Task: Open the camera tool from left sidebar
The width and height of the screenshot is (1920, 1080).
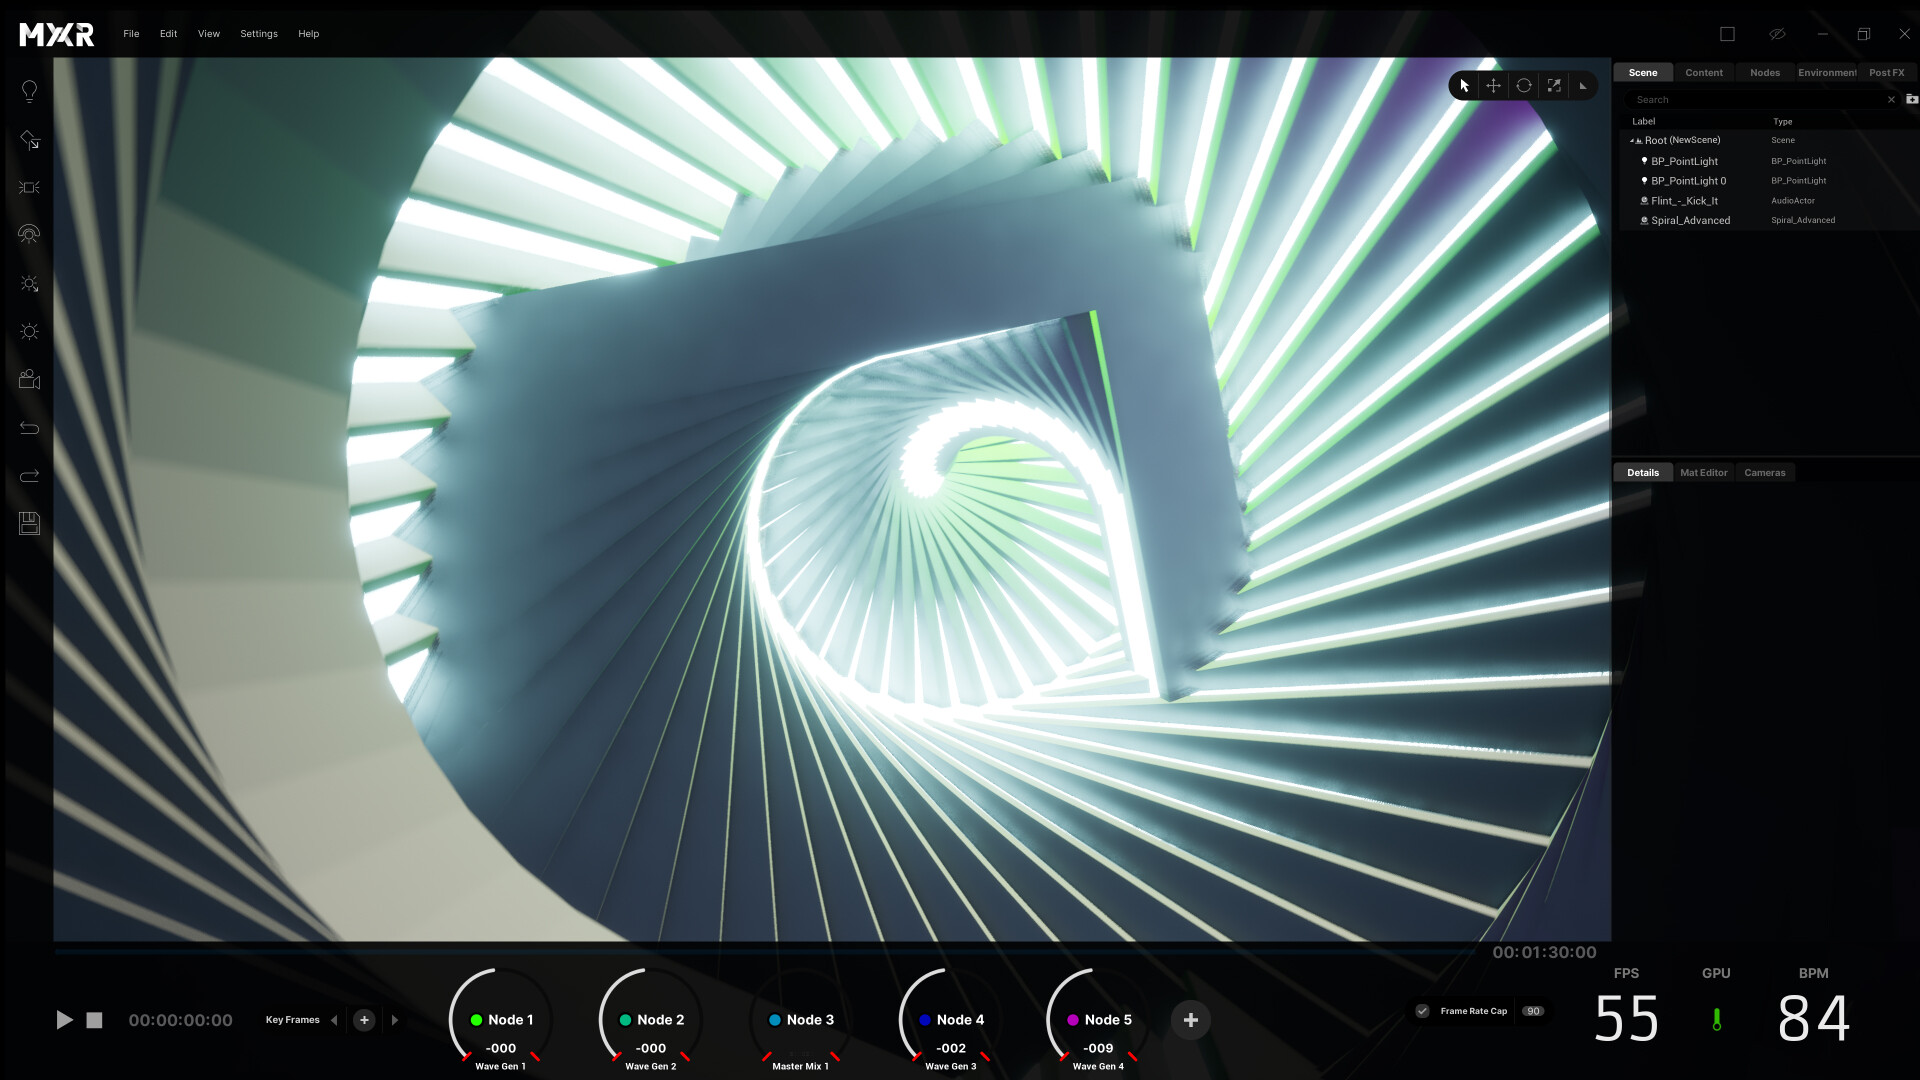Action: (x=29, y=379)
